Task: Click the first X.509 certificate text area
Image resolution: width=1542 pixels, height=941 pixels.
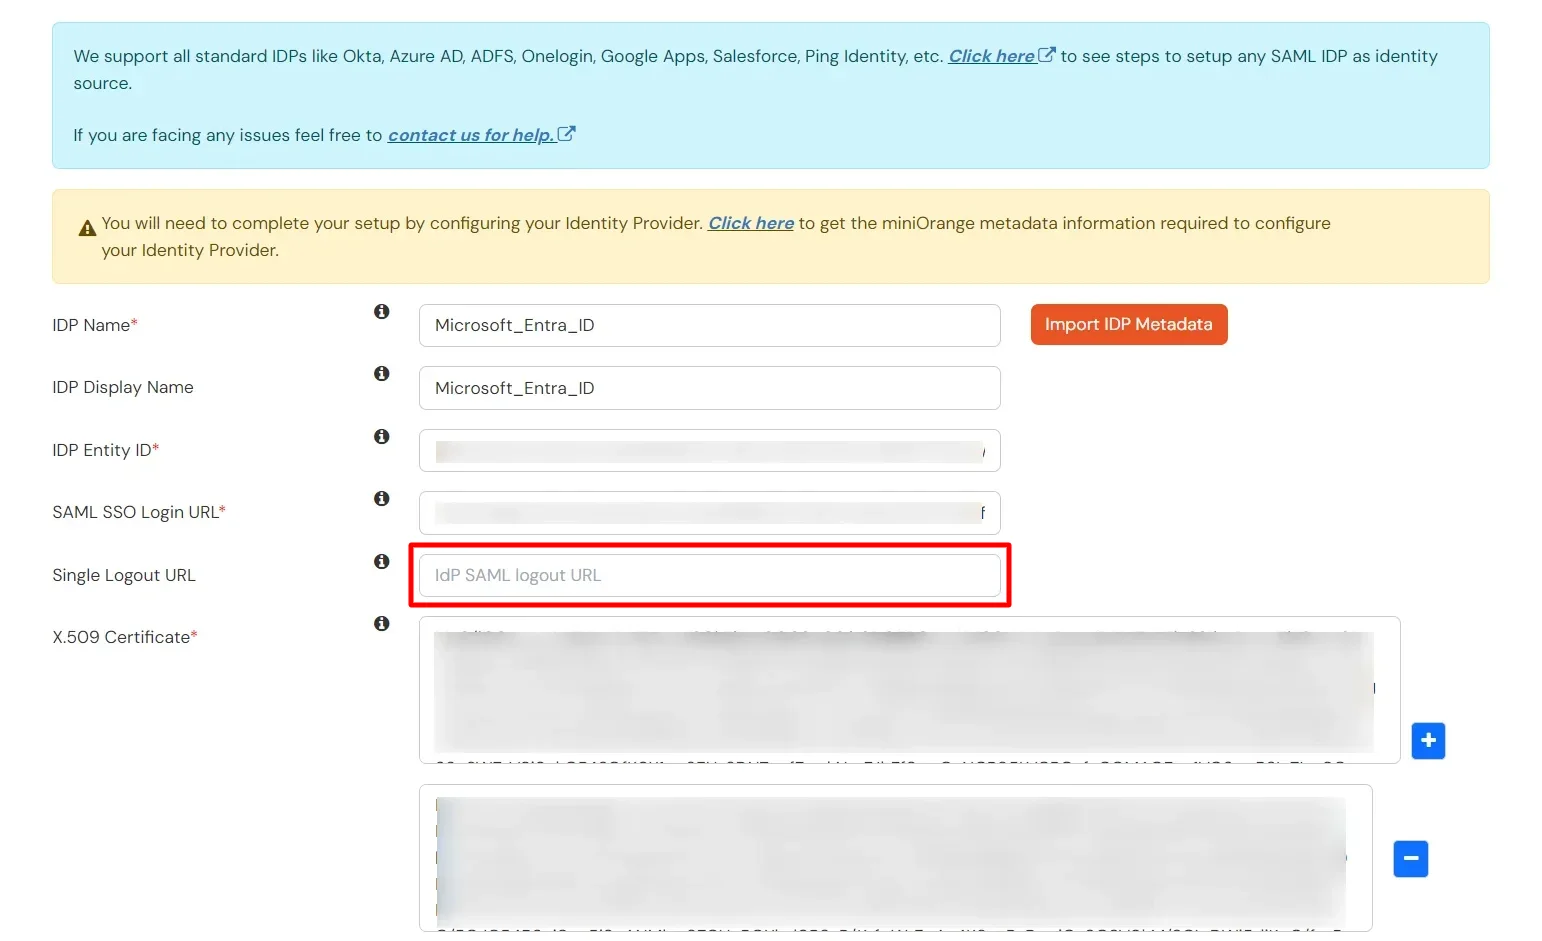Action: pos(900,690)
